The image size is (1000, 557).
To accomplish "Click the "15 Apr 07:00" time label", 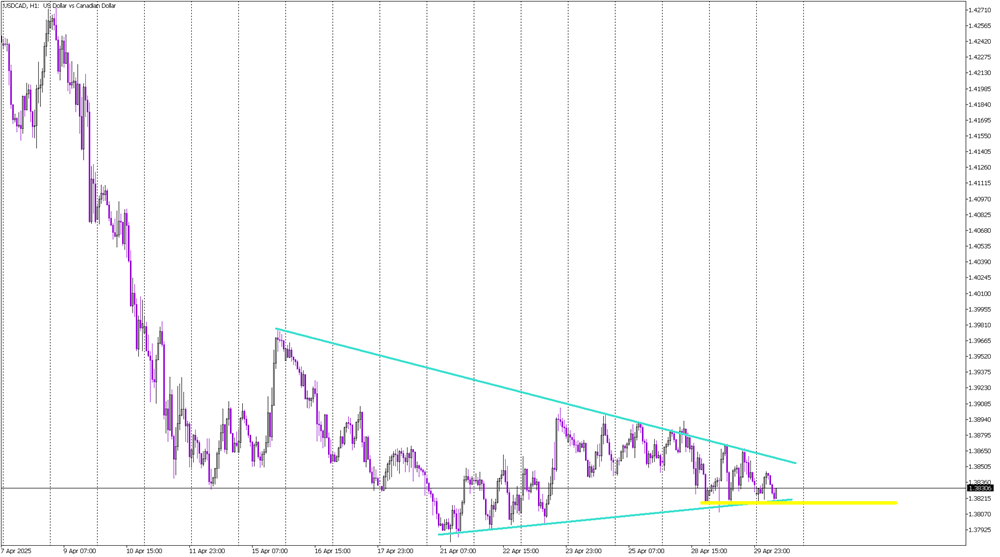I will click(270, 551).
